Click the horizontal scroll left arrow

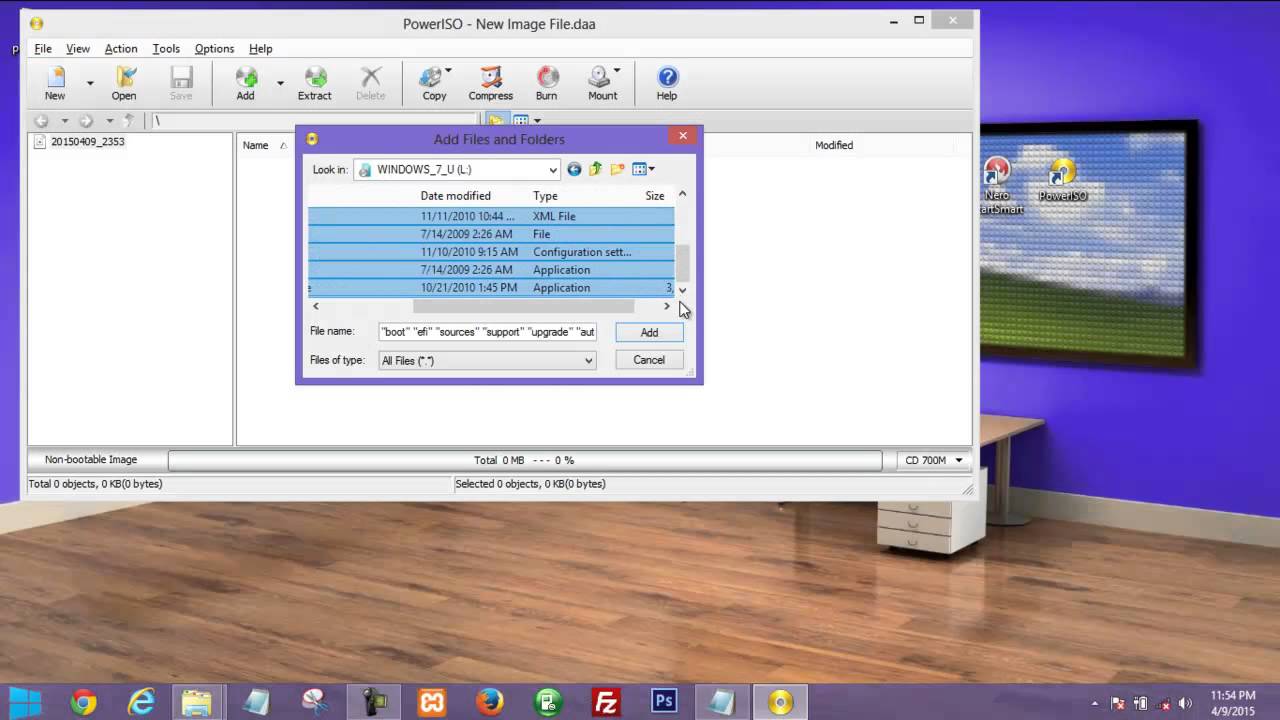pos(316,306)
